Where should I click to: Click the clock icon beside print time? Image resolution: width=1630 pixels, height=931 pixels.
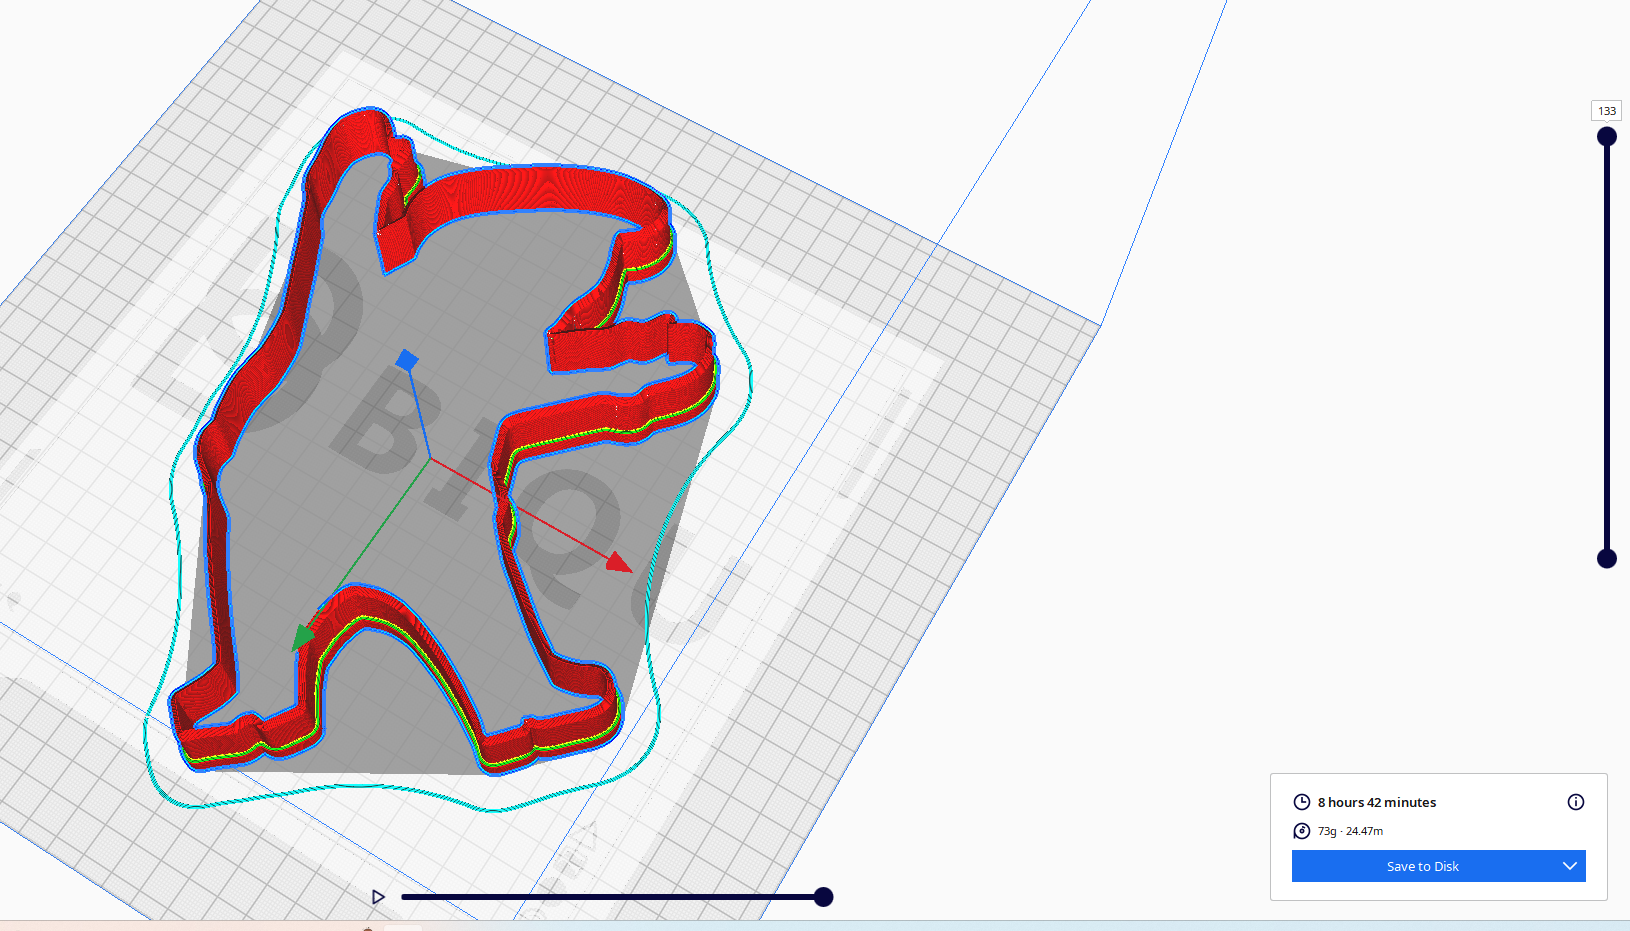click(1301, 802)
